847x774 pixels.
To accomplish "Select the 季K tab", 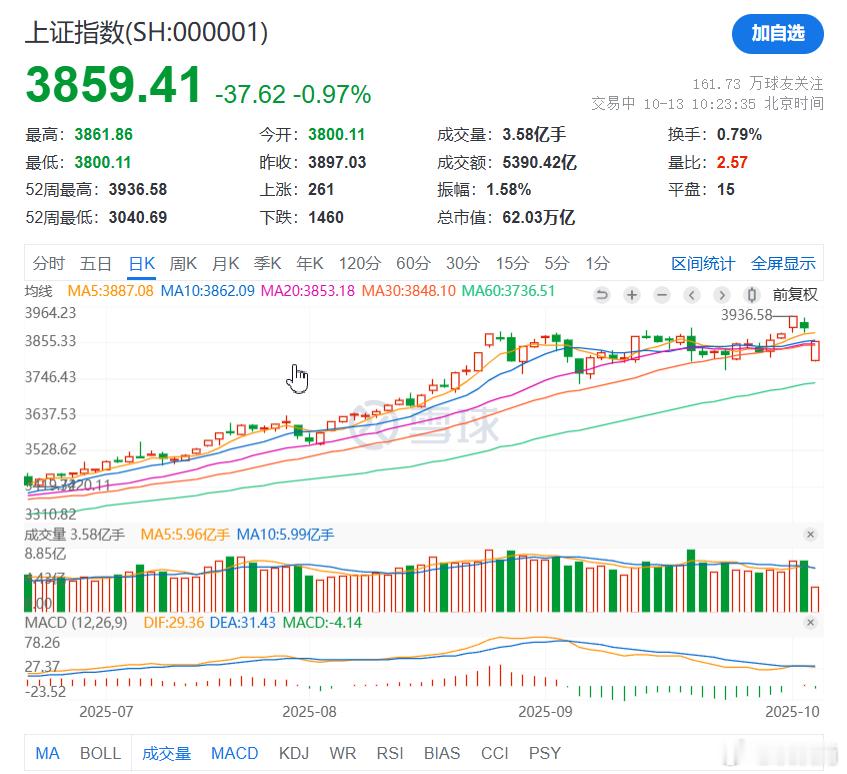I will click(x=267, y=264).
